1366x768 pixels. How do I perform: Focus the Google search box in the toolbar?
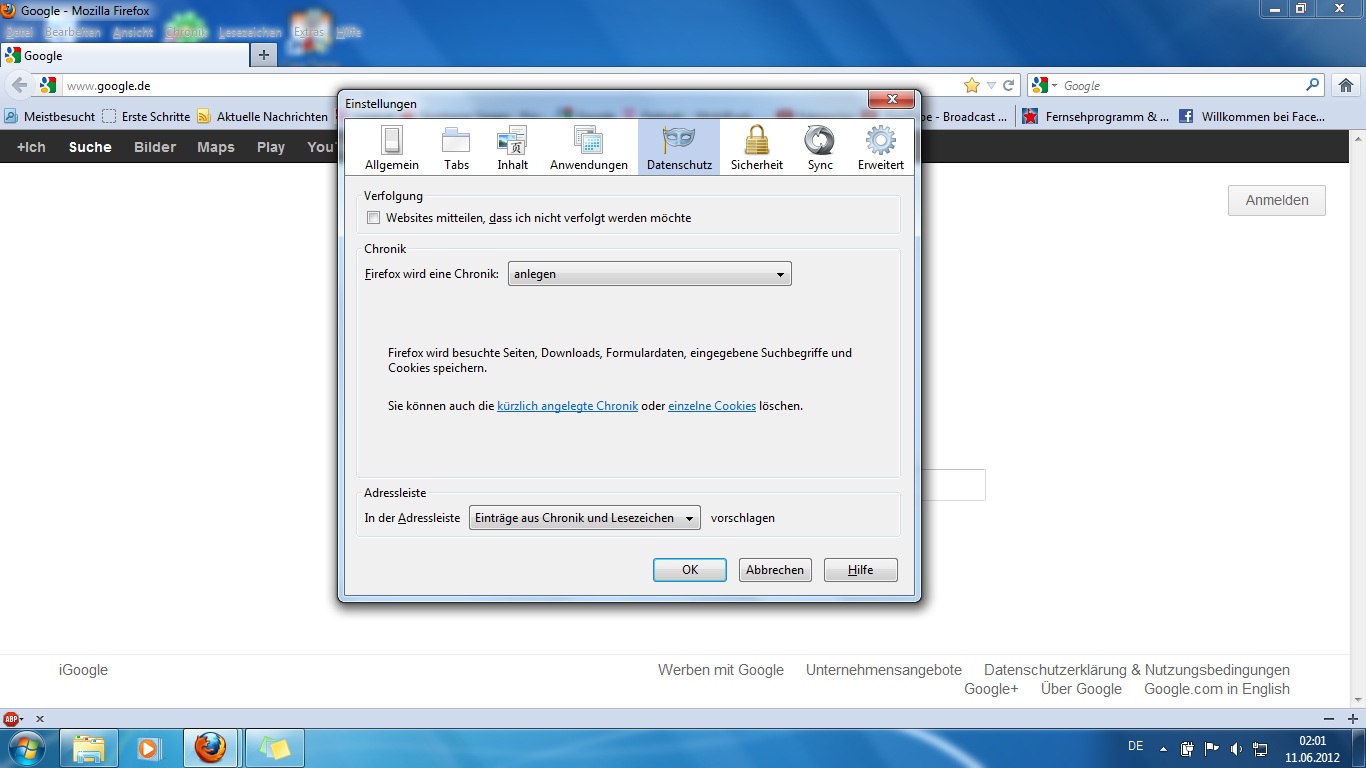1180,86
